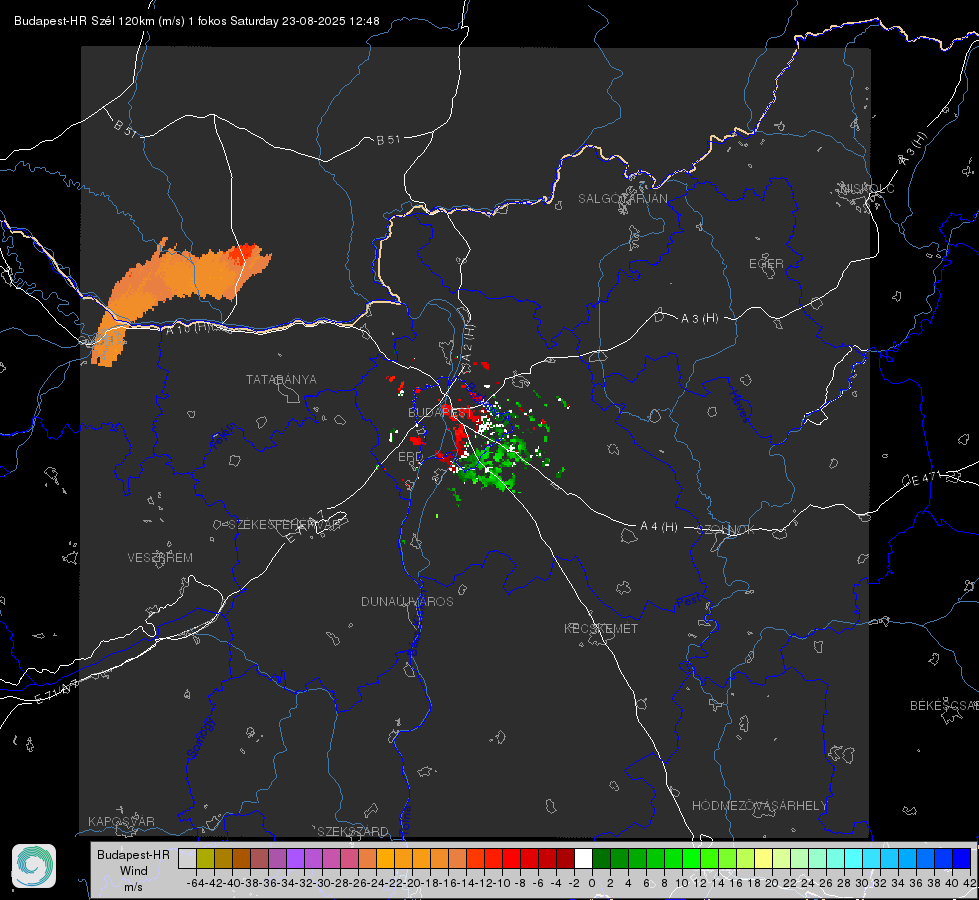Click the green radar echo cluster southeast of Budapest
Image resolution: width=979 pixels, height=900 pixels.
click(x=496, y=462)
